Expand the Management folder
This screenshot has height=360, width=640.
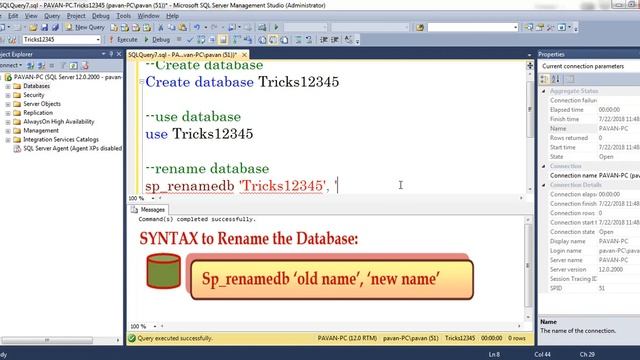(8, 131)
